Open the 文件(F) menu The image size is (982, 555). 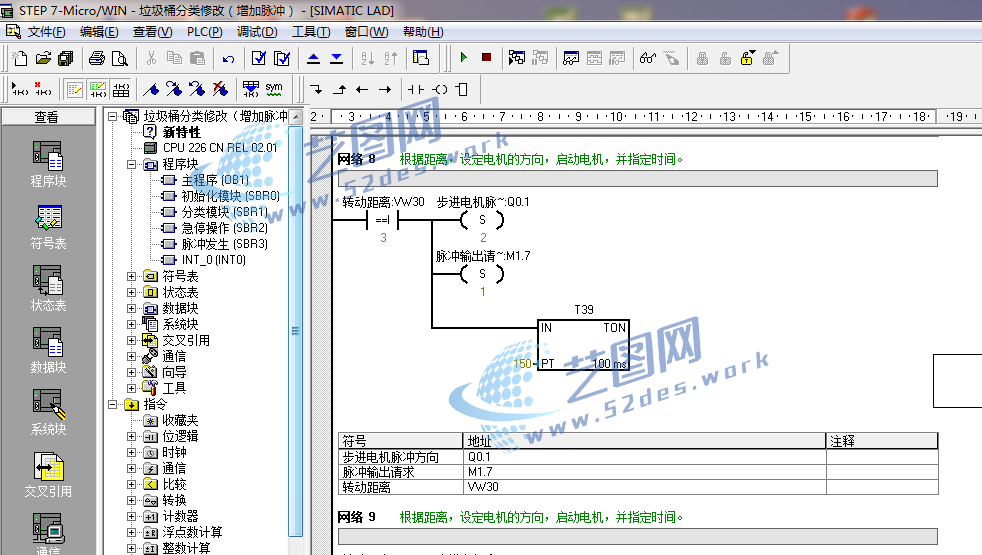(46, 31)
